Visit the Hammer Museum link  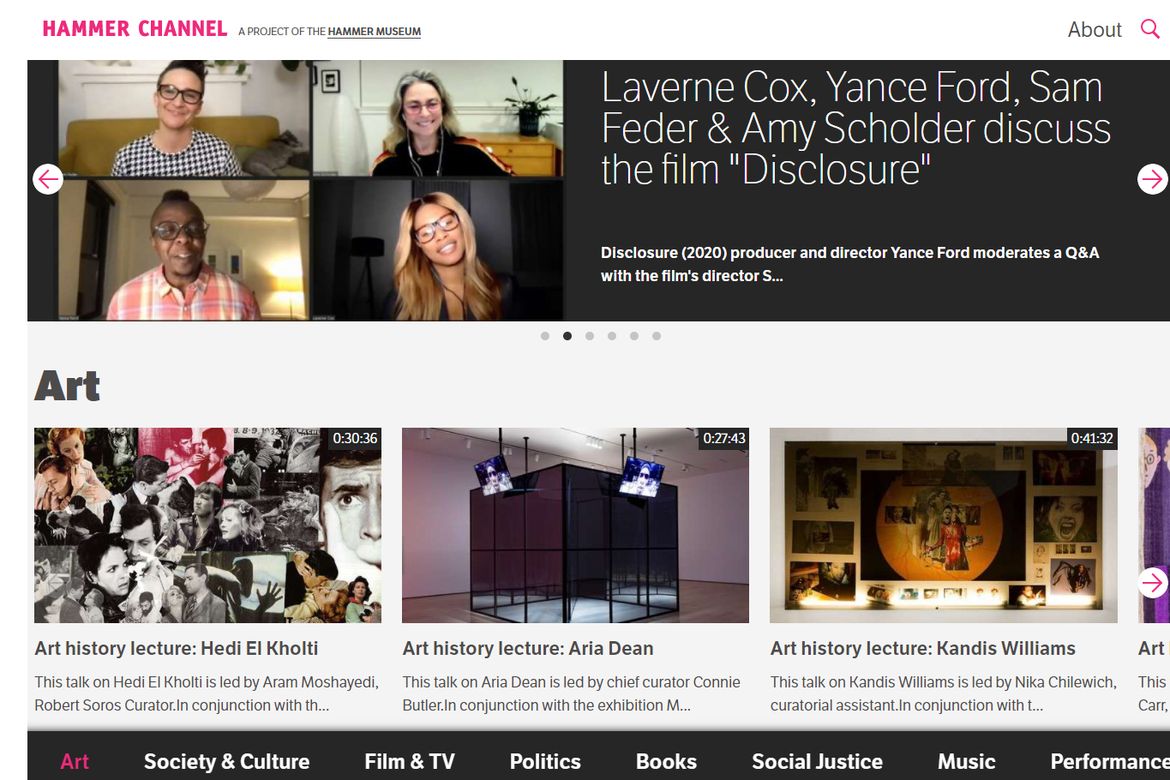tap(374, 31)
